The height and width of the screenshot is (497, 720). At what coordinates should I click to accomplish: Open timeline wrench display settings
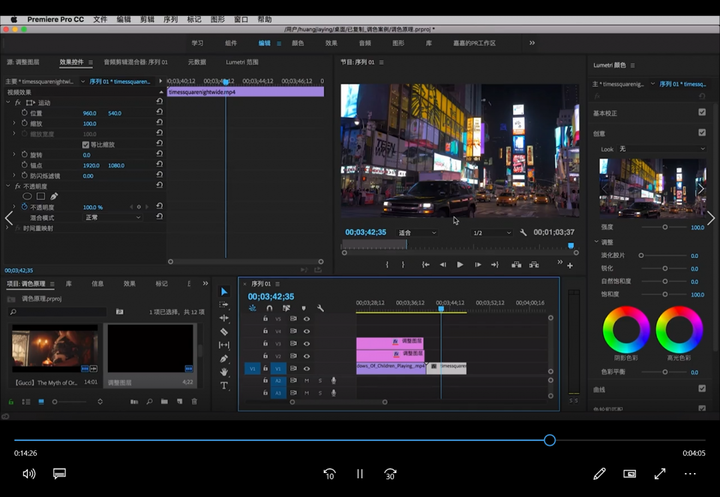point(320,308)
